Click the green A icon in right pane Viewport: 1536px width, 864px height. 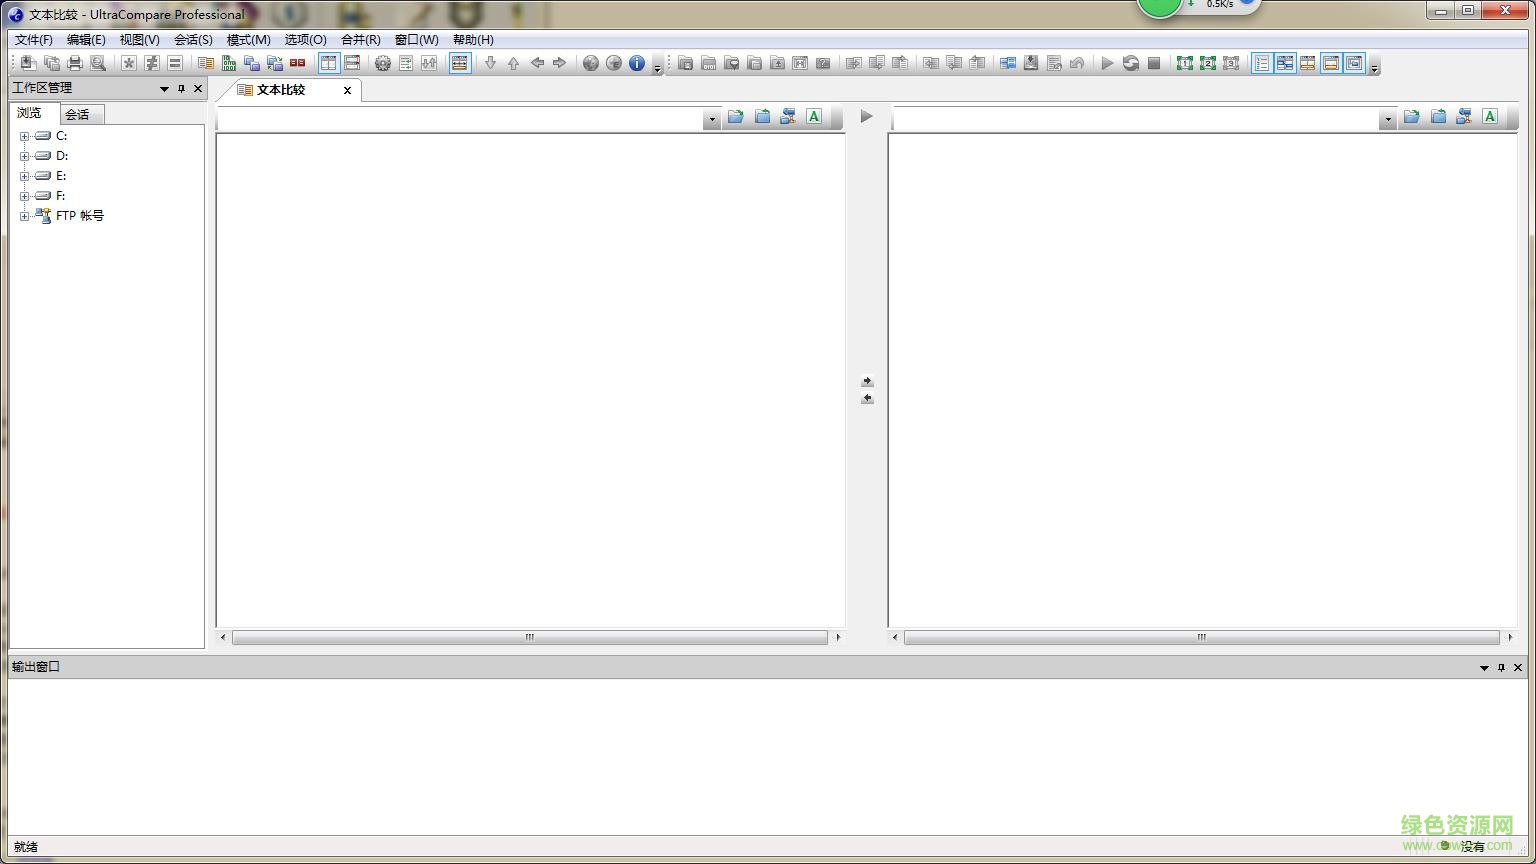pos(1490,117)
